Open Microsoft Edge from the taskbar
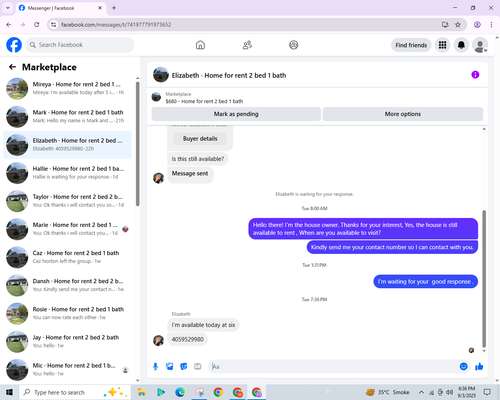Screen dimensions: 500x400 180,392
